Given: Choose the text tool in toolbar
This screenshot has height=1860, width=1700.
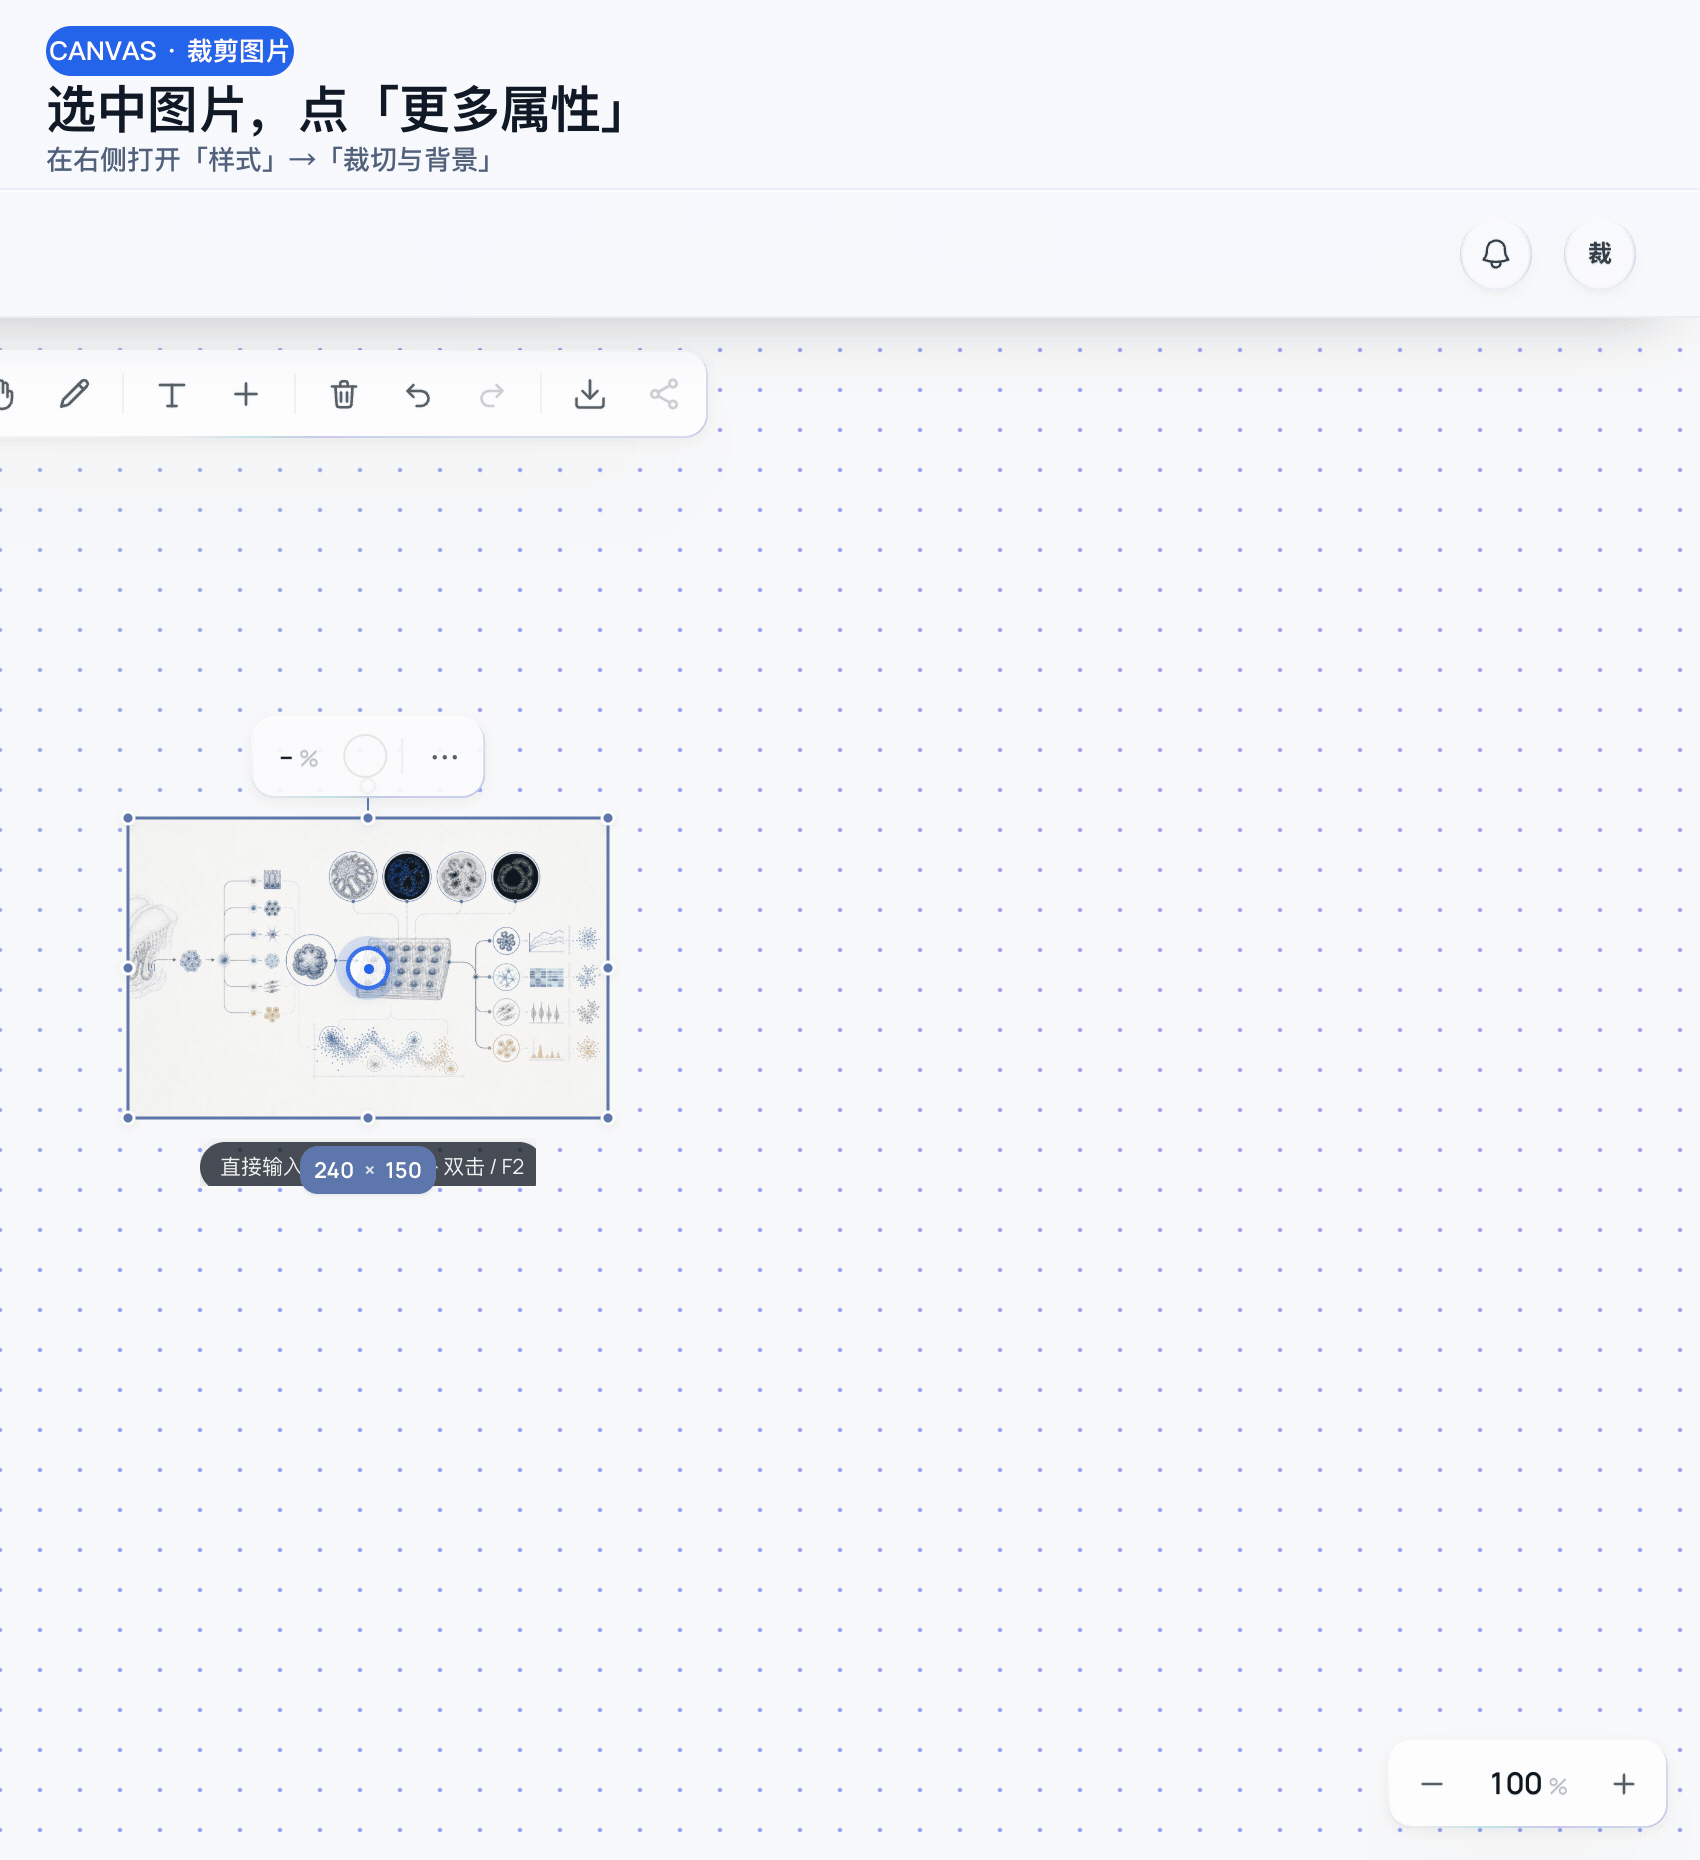Looking at the screenshot, I should pos(172,394).
